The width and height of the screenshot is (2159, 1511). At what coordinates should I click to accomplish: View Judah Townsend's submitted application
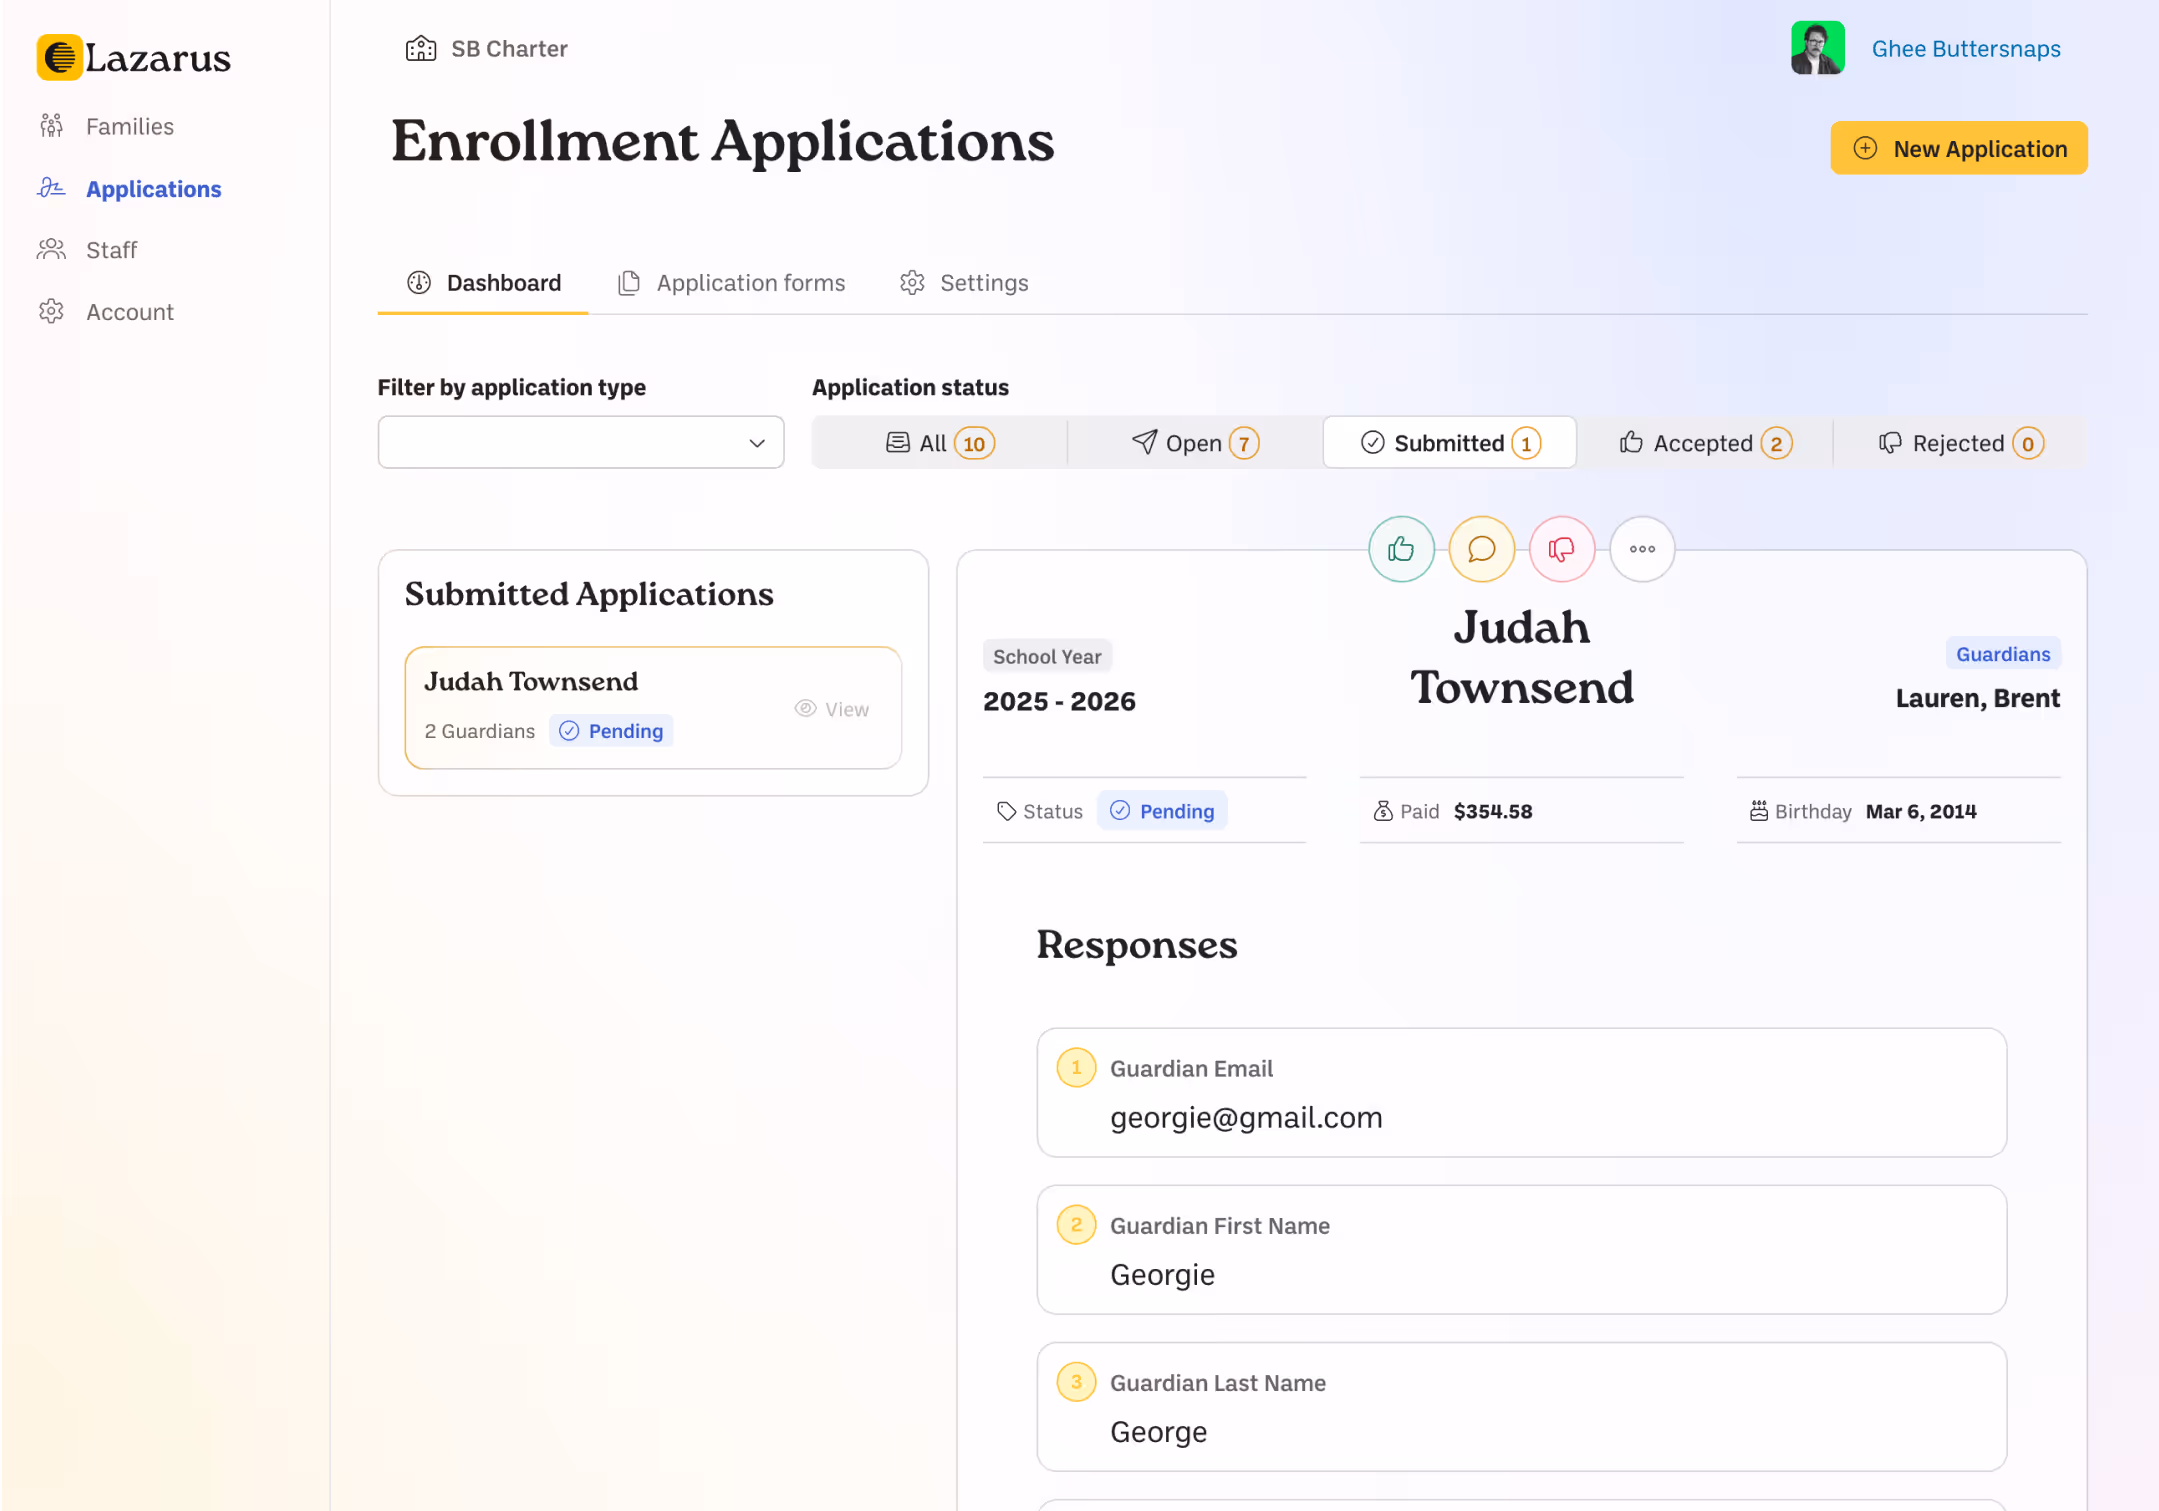pos(833,708)
